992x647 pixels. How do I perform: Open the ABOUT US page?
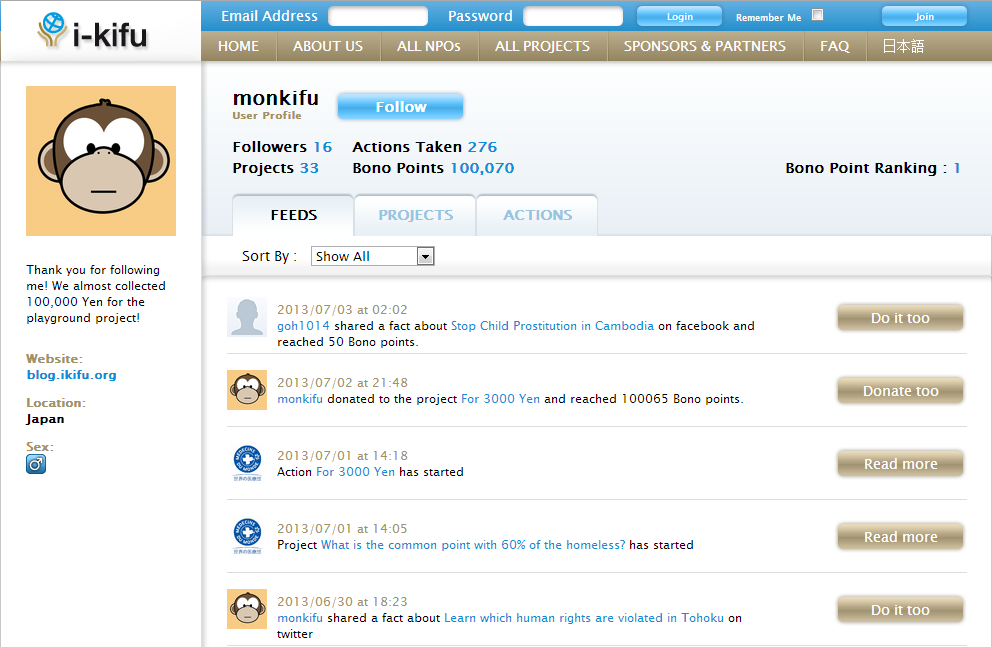pos(328,46)
